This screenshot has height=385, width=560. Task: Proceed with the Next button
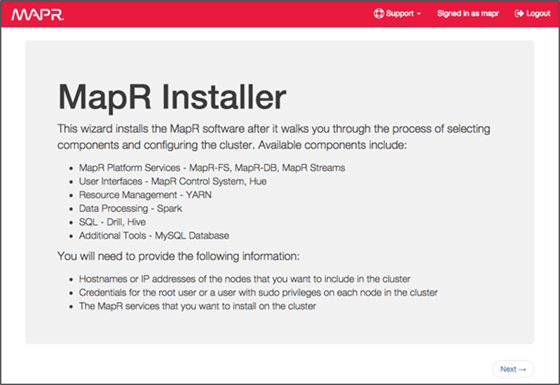[x=513, y=369]
